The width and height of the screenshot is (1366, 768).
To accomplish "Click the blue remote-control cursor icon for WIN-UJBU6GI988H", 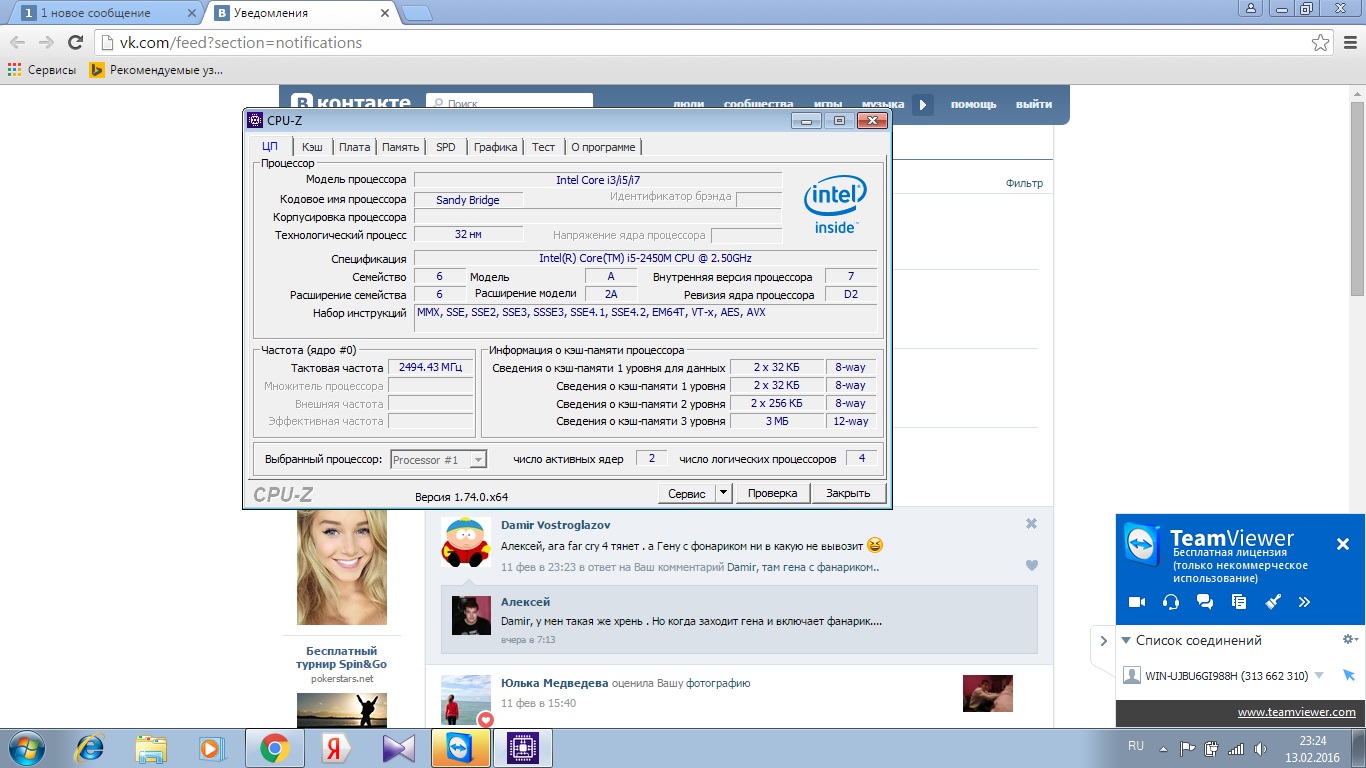I will pos(1348,676).
